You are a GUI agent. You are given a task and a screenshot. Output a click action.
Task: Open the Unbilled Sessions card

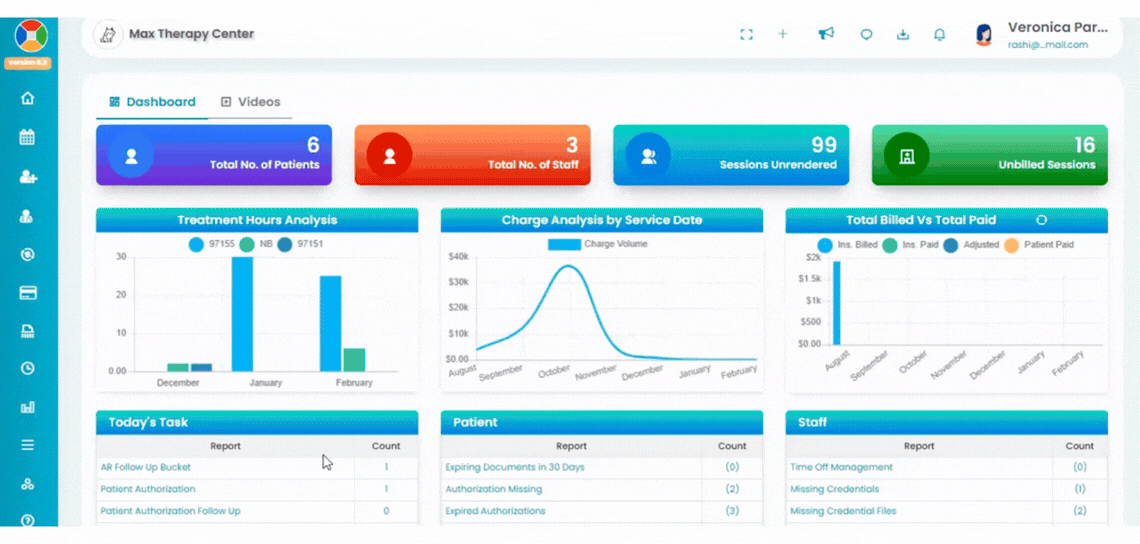(990, 155)
